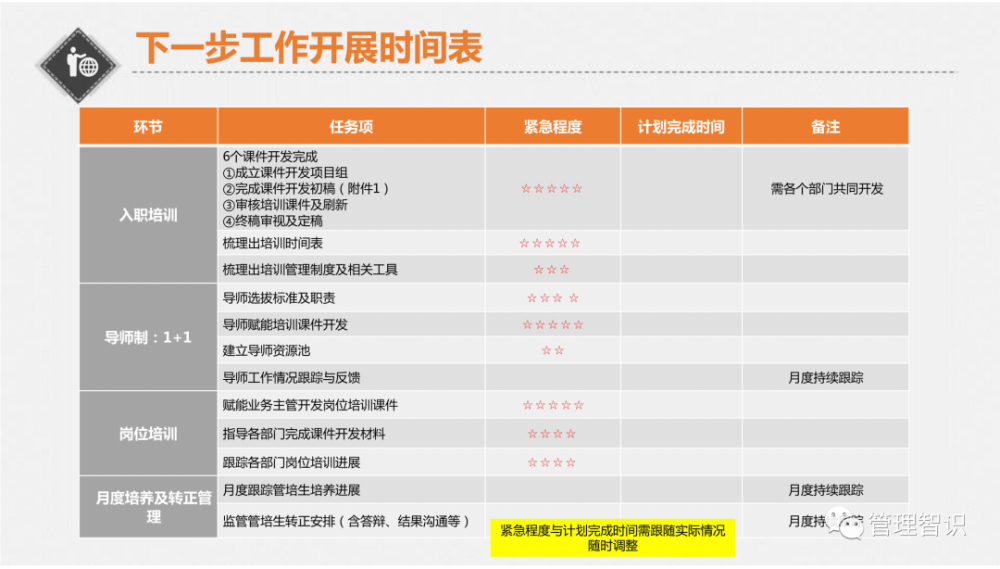This screenshot has height=569, width=1000.
Task: Click the star rating for 6个课件开发完成
Action: (552, 189)
